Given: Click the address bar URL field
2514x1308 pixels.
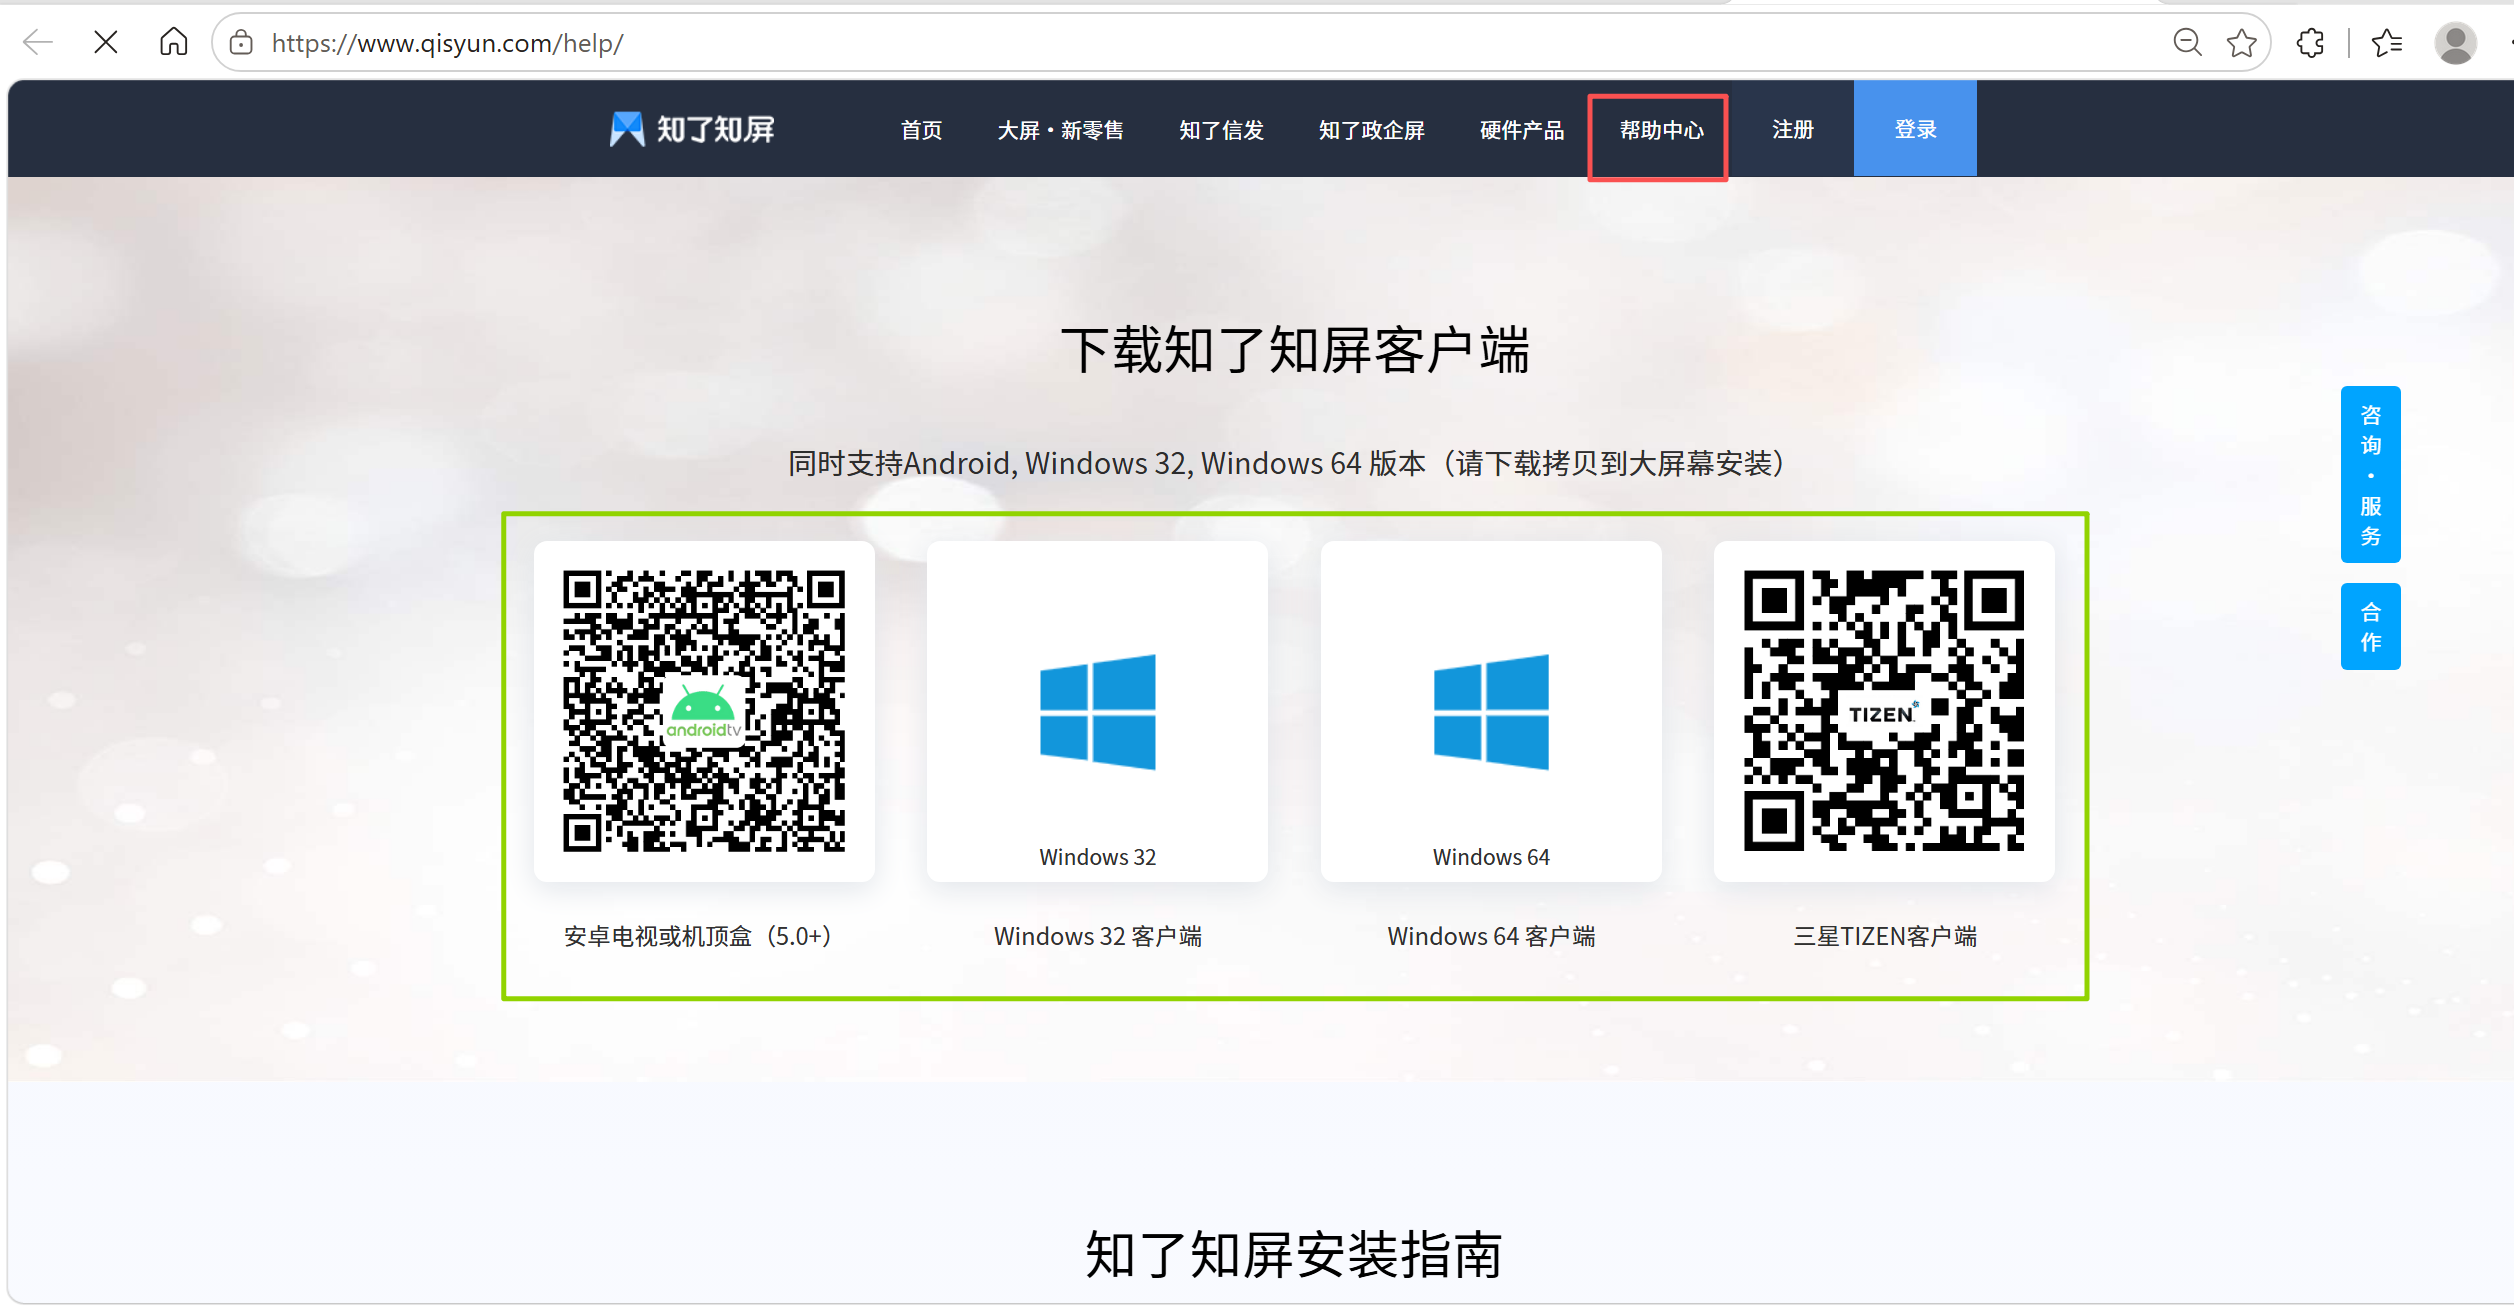Looking at the screenshot, I should tap(1200, 42).
